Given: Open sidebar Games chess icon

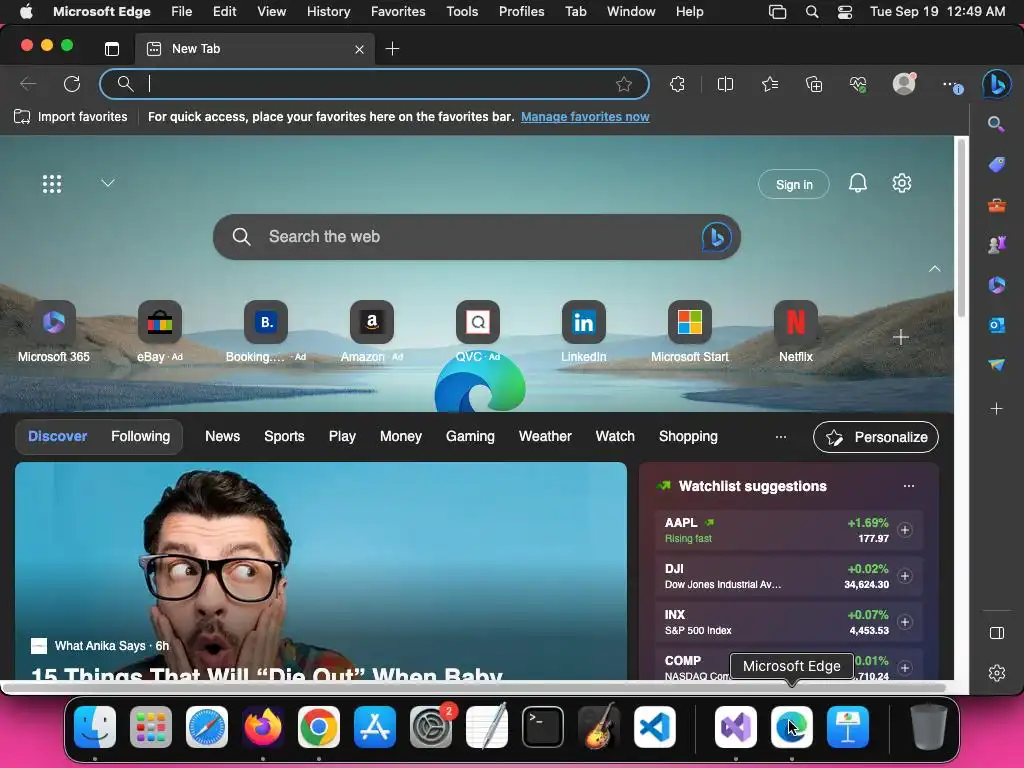Looking at the screenshot, I should point(996,244).
